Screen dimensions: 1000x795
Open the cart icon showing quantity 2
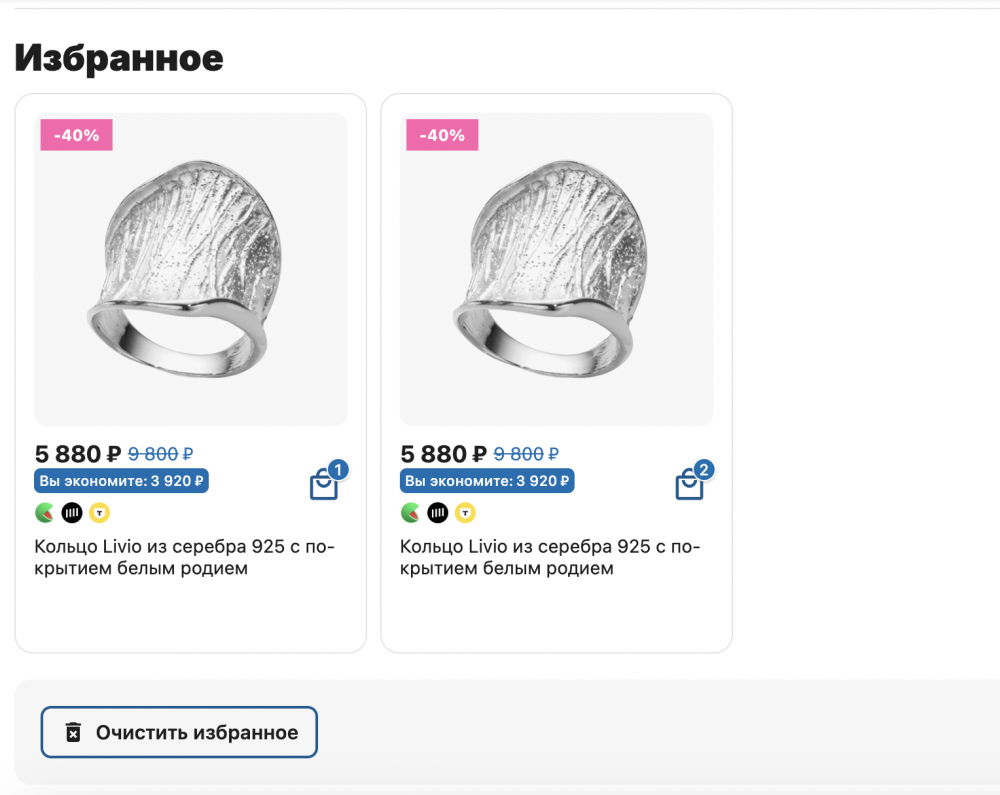point(690,482)
